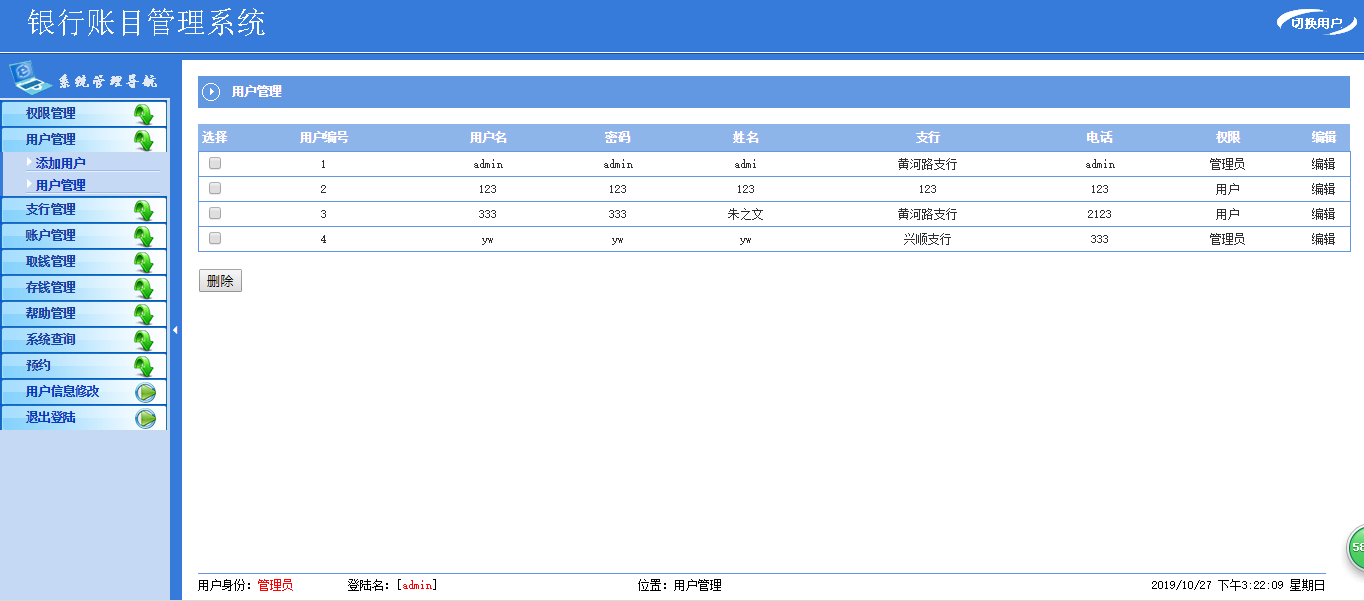
Task: Click the 权限 column header
Action: (x=1227, y=137)
